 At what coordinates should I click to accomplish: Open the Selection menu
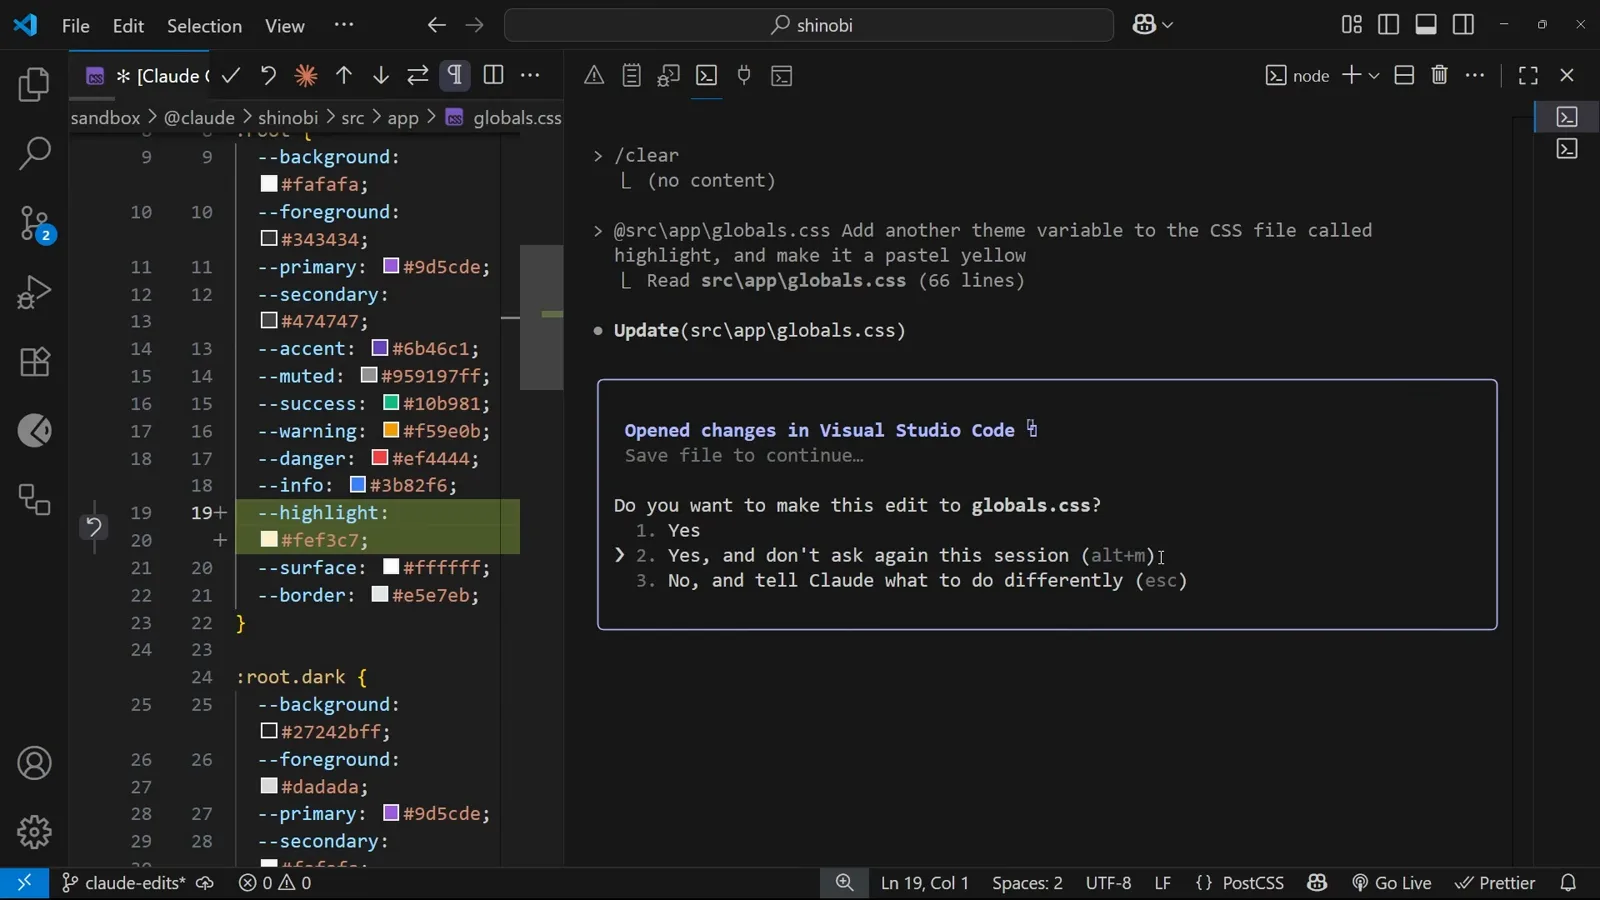pyautogui.click(x=204, y=25)
